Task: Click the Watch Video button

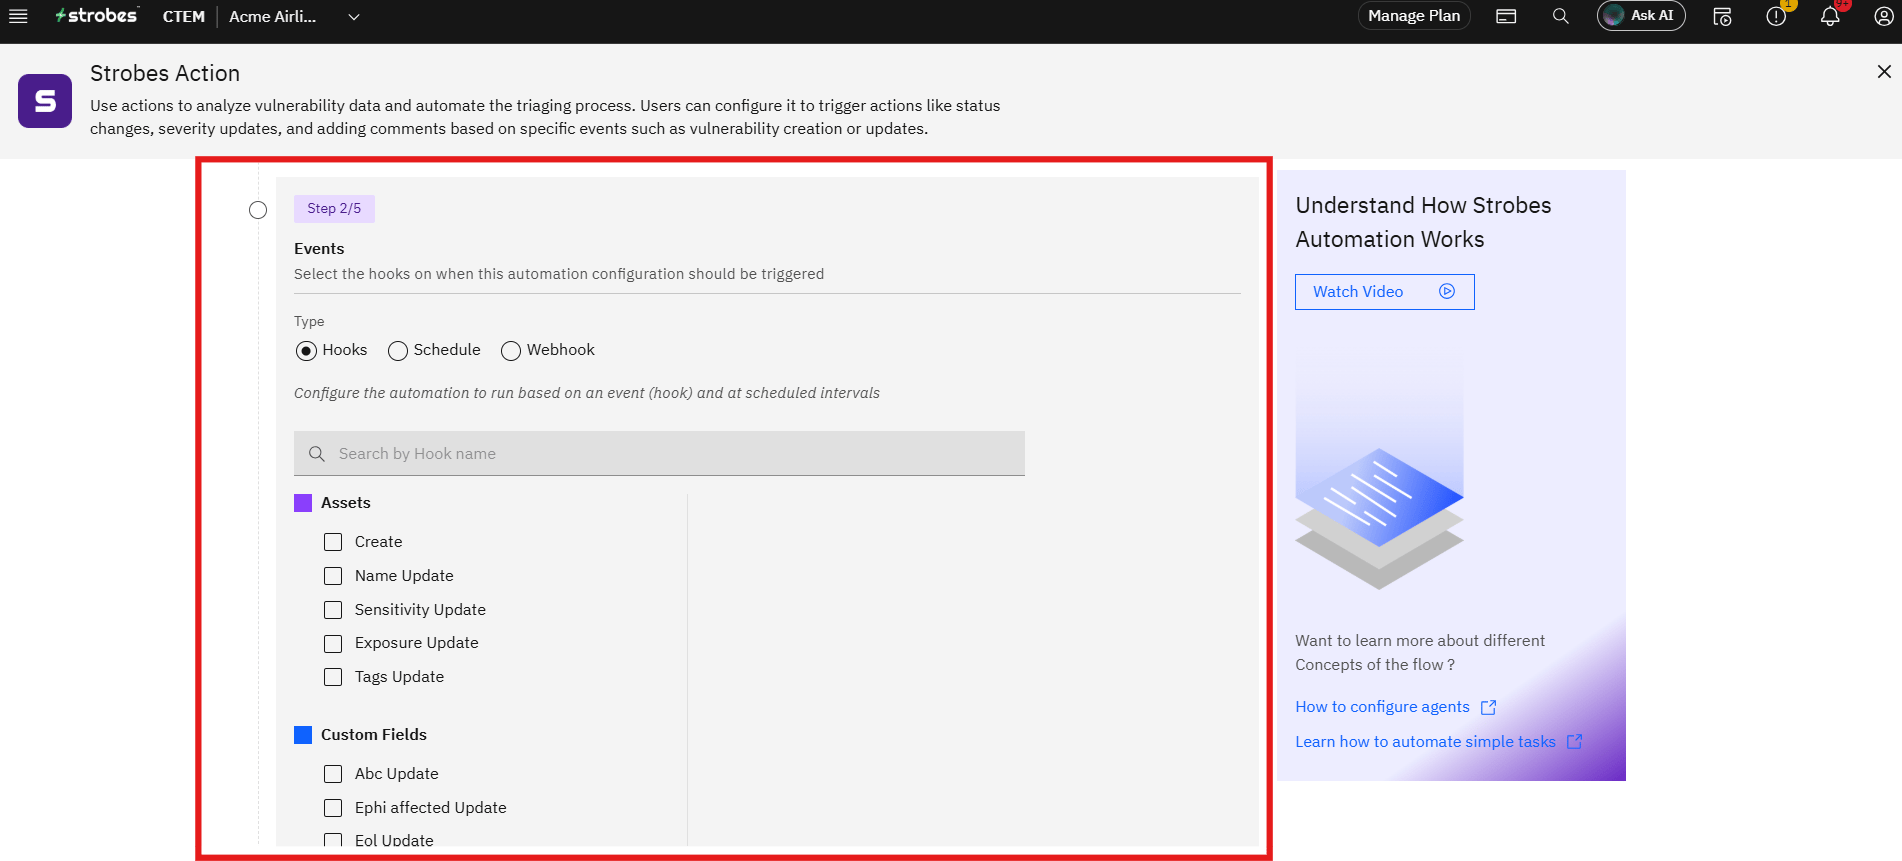Action: coord(1384,292)
